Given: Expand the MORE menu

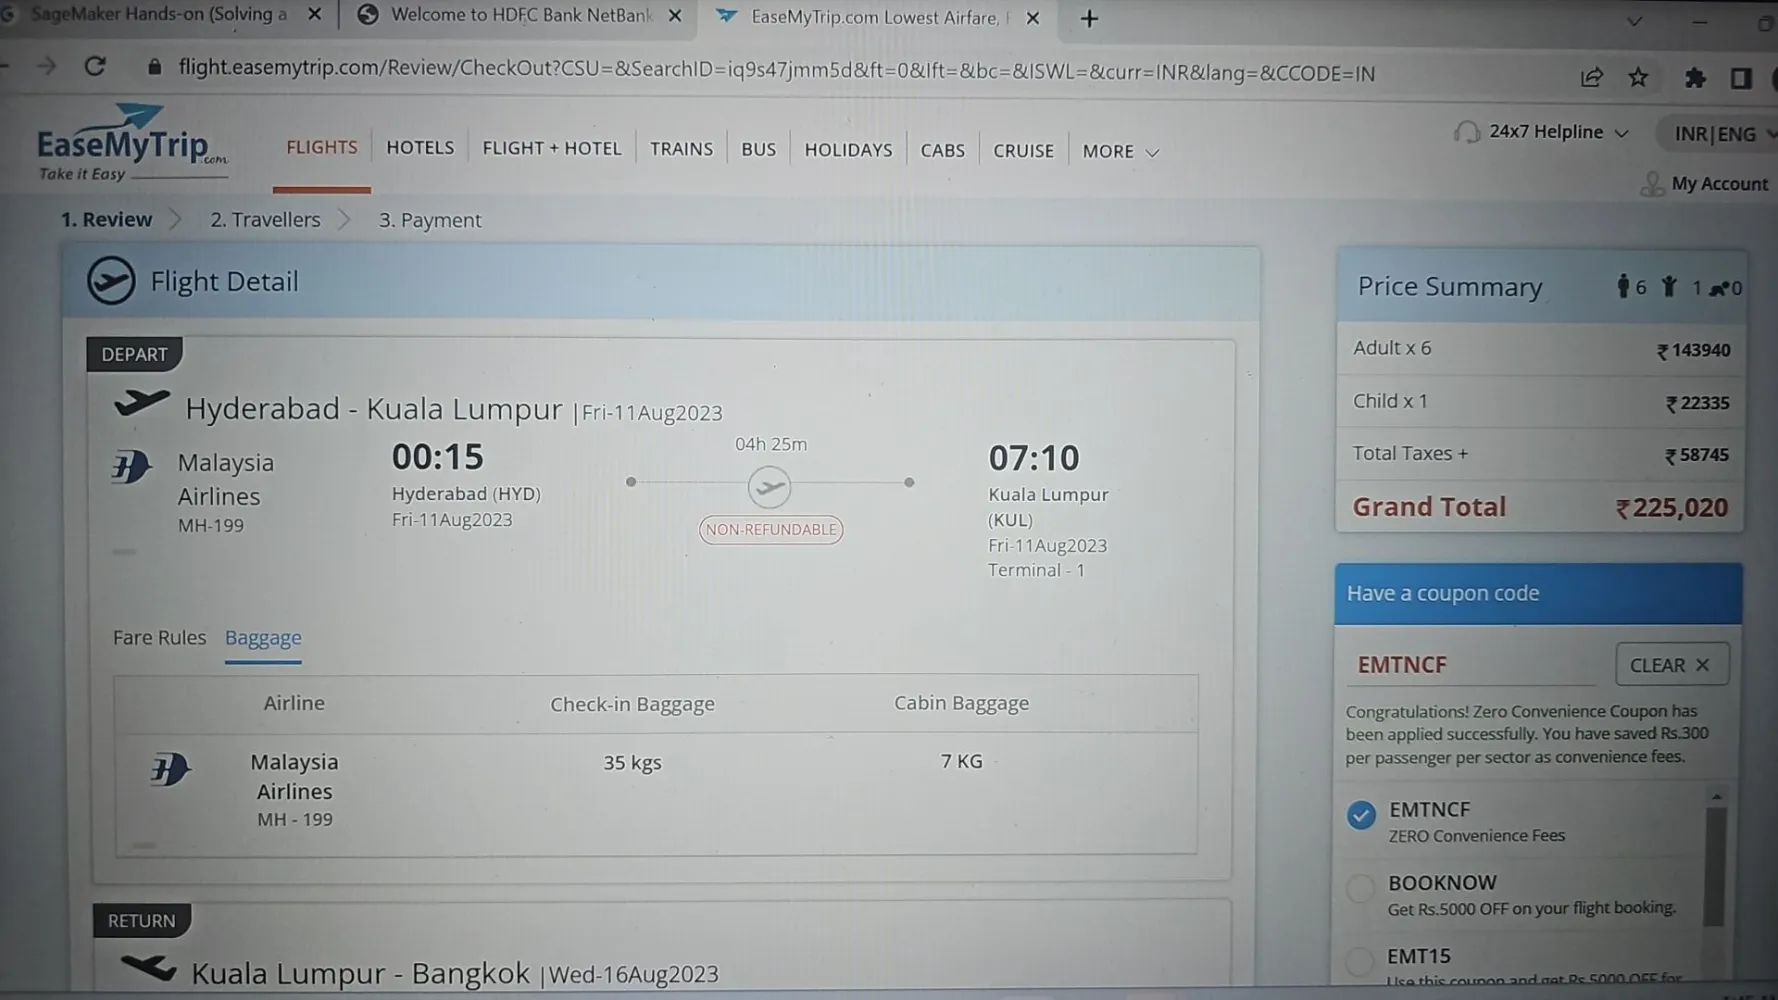Looking at the screenshot, I should tap(1120, 151).
